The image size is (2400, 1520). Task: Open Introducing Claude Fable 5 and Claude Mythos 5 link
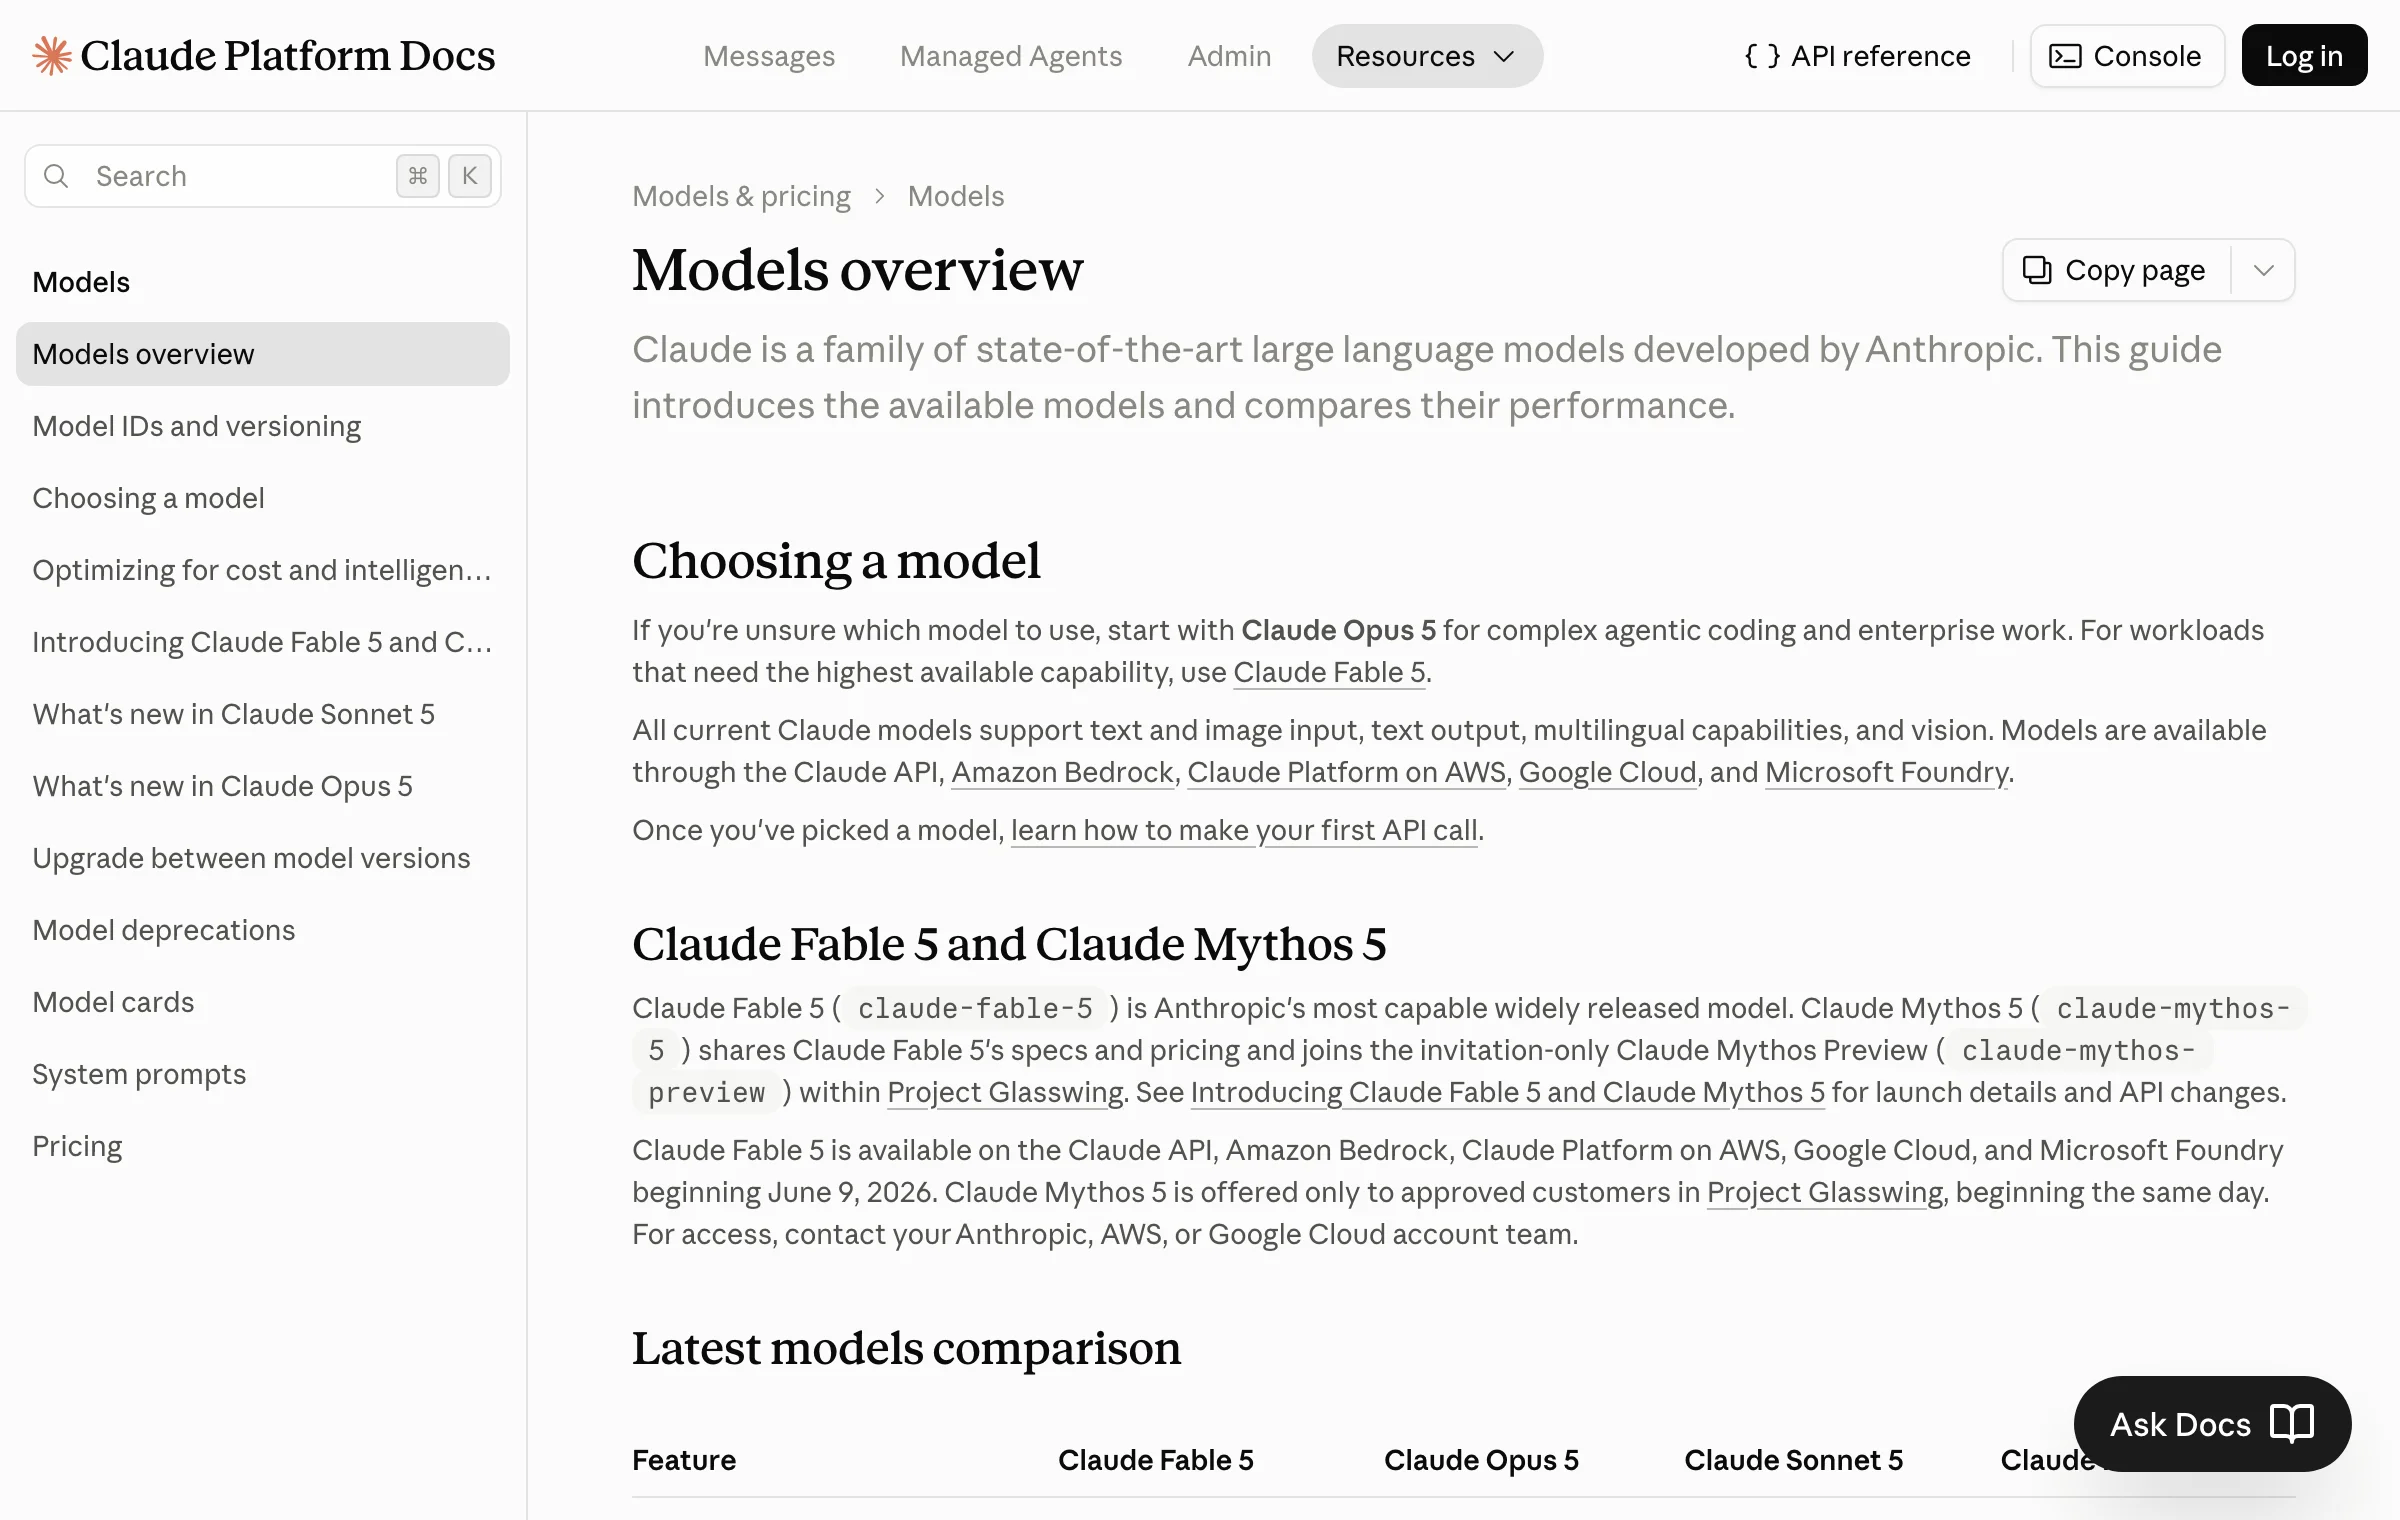(1508, 1092)
